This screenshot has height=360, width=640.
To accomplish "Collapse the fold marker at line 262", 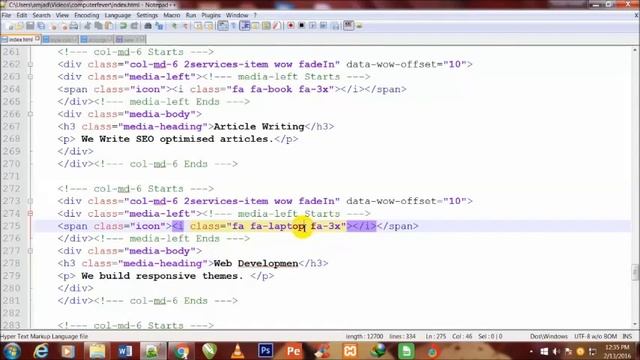I will [30, 64].
